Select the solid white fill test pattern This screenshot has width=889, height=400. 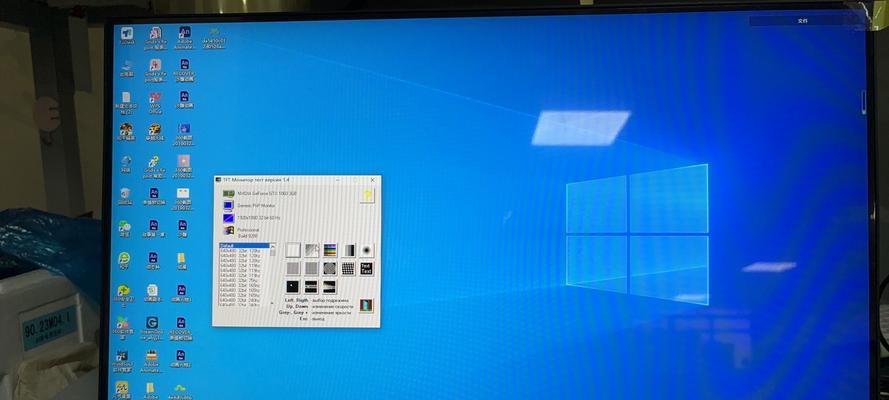click(293, 250)
